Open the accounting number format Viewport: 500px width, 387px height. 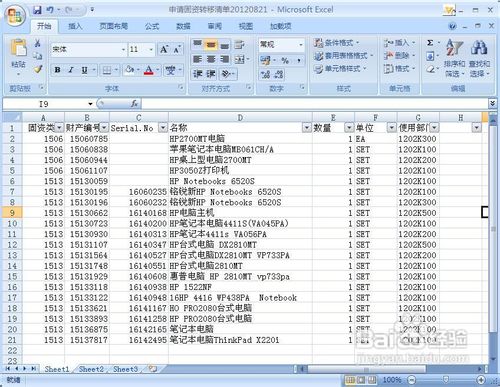tap(266, 60)
